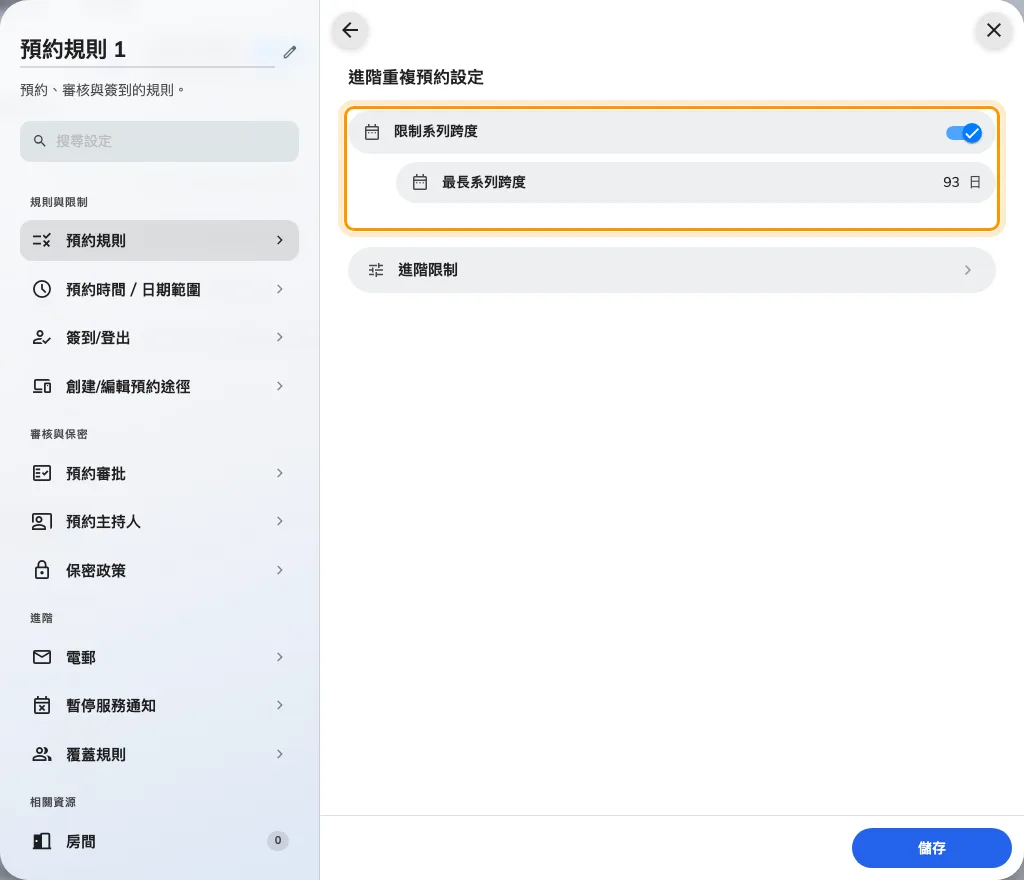Click the 0 count badge on 房間
This screenshot has height=880, width=1024.
click(278, 840)
